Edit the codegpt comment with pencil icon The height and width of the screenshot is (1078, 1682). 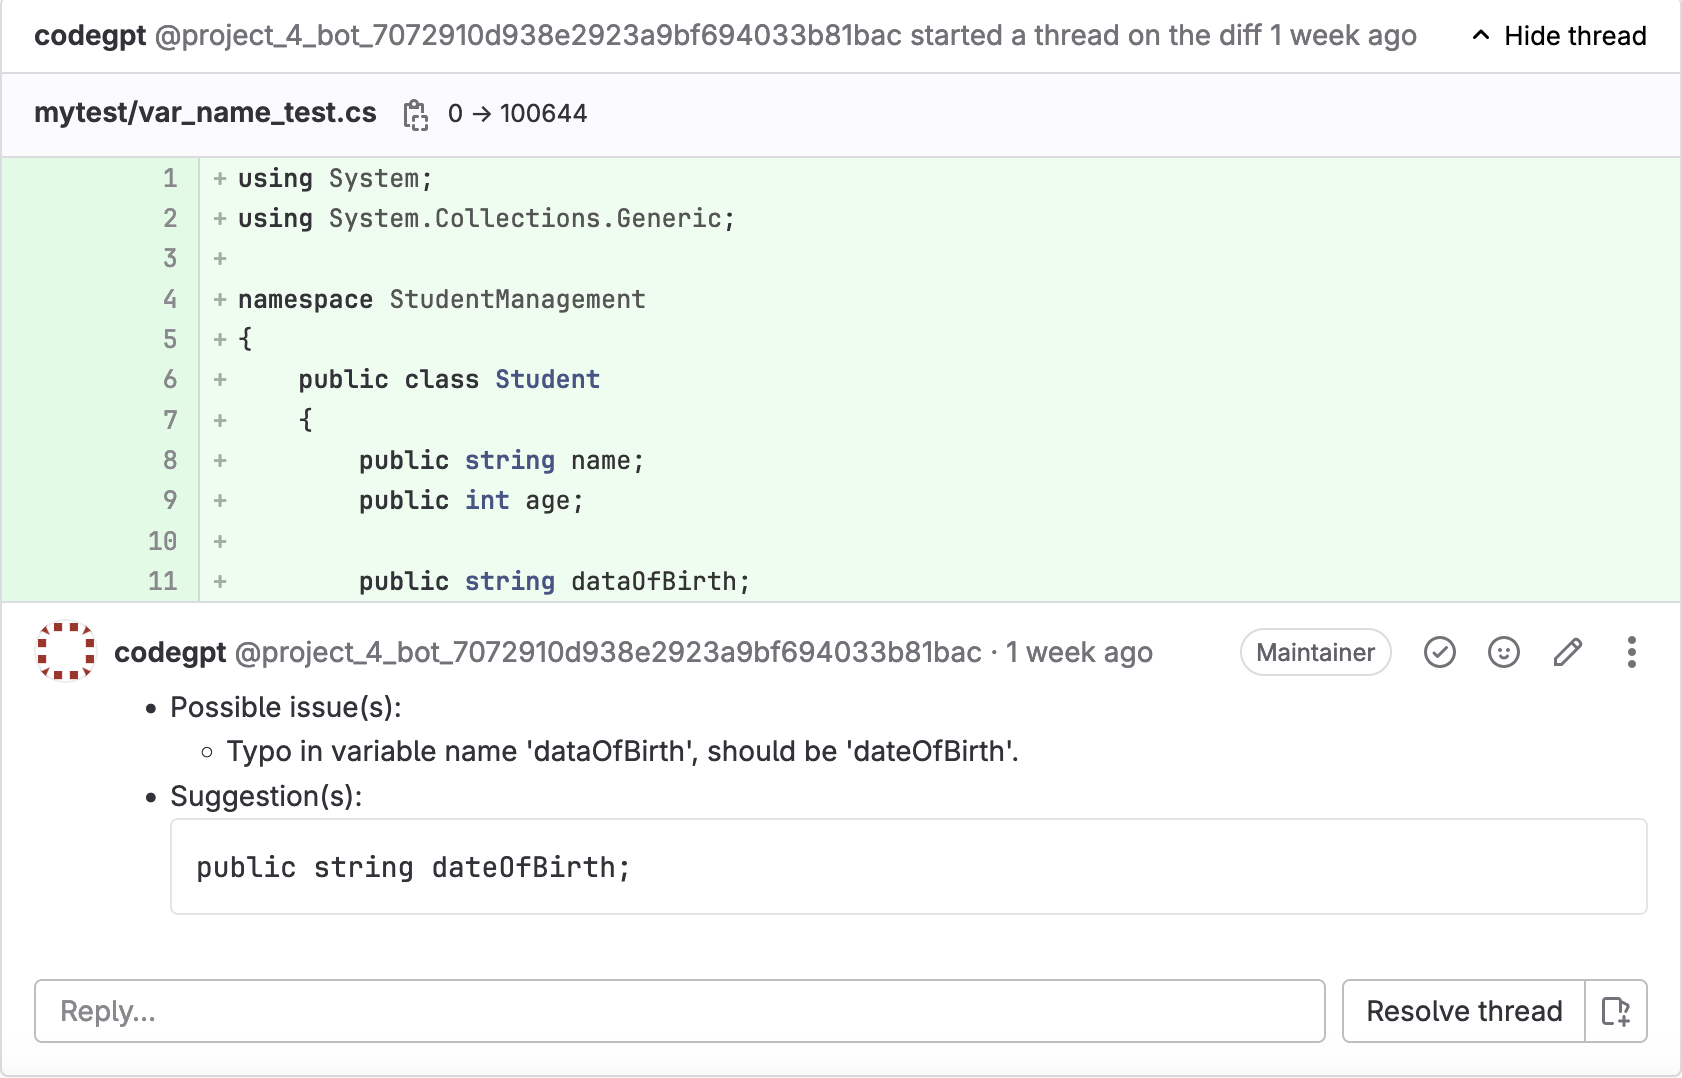pos(1567,652)
